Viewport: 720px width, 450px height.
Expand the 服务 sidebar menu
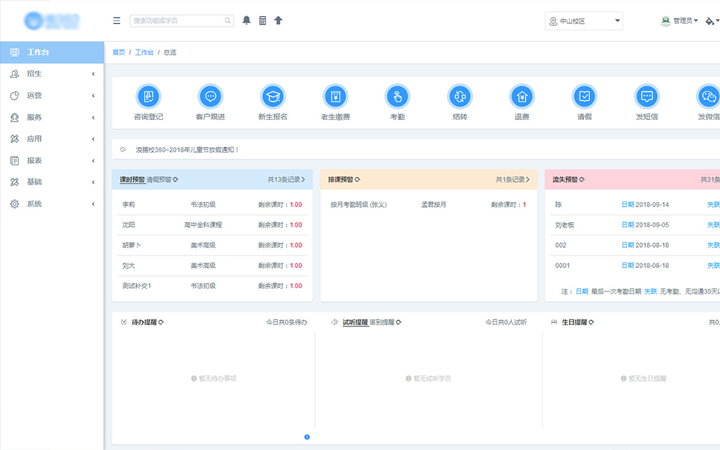click(x=52, y=117)
